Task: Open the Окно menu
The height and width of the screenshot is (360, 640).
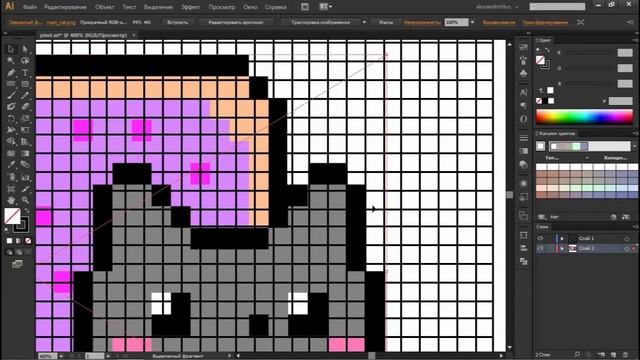Action: pos(250,7)
